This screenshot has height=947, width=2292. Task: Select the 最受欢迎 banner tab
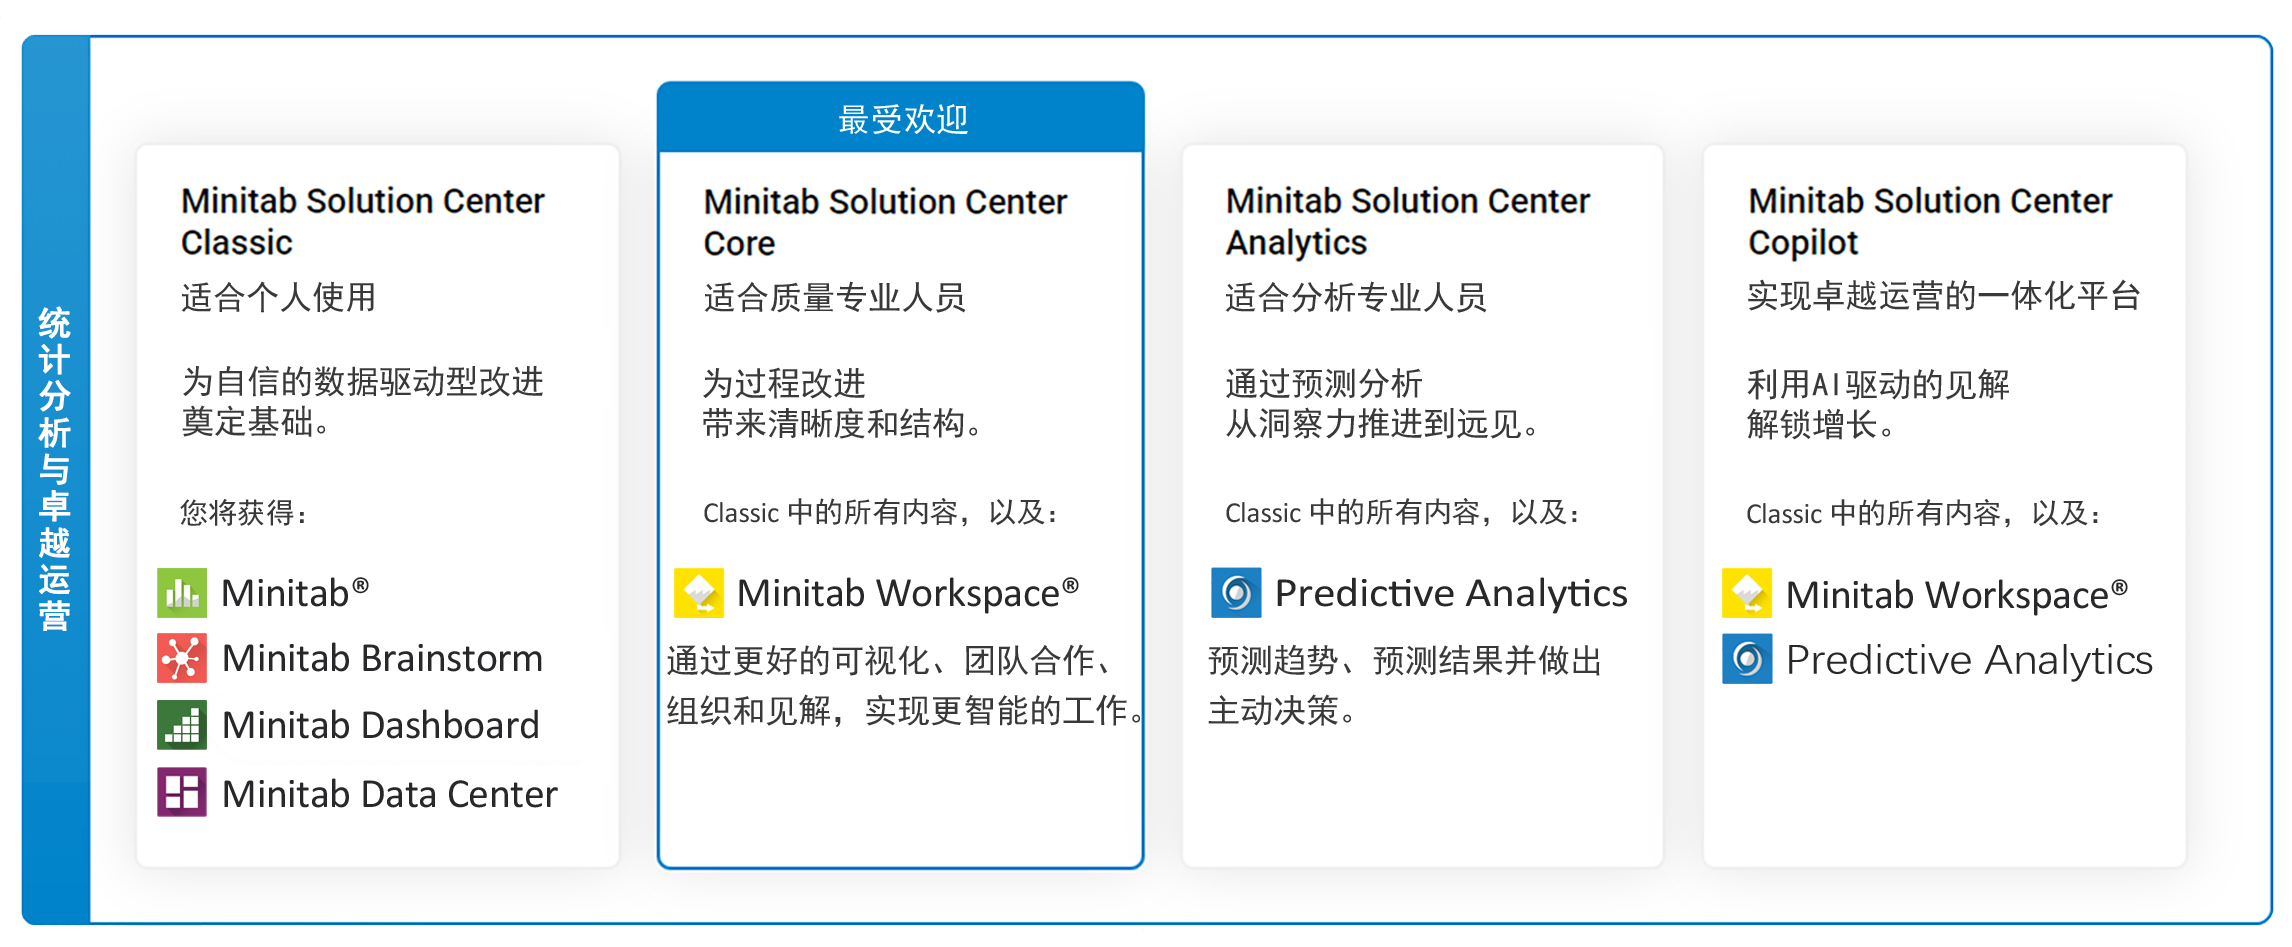(x=901, y=118)
